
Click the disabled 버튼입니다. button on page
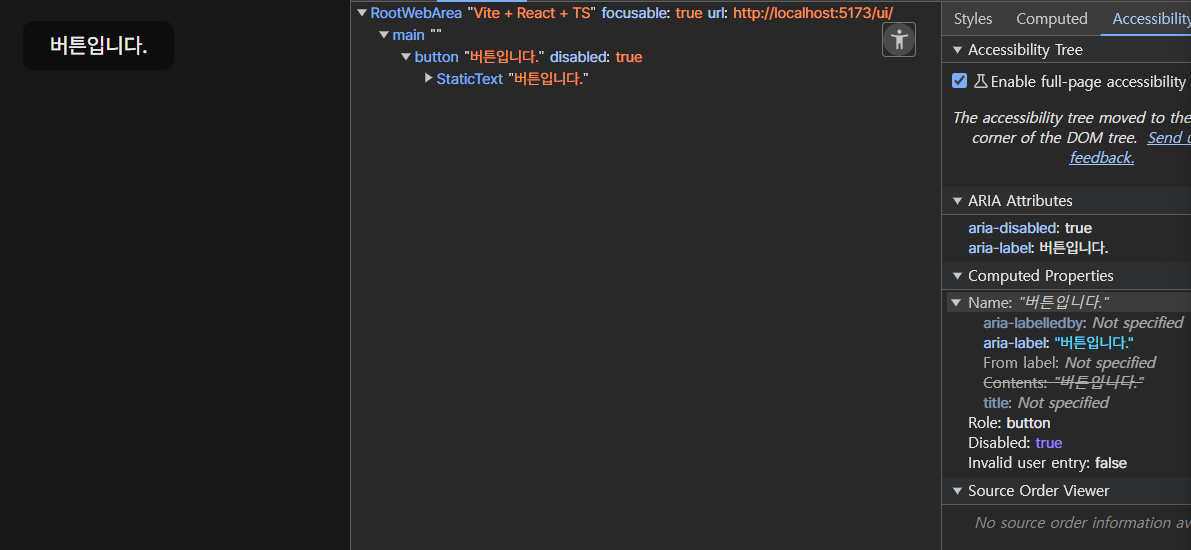[98, 46]
